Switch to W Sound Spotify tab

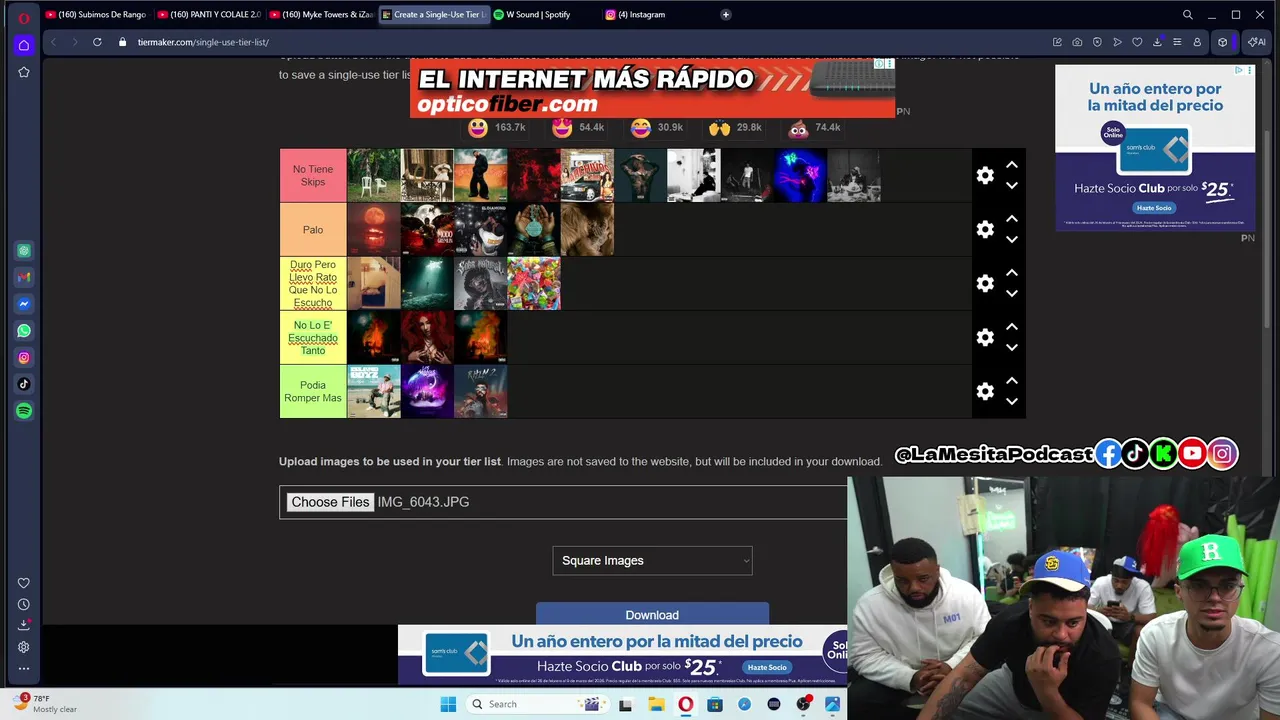tap(545, 15)
